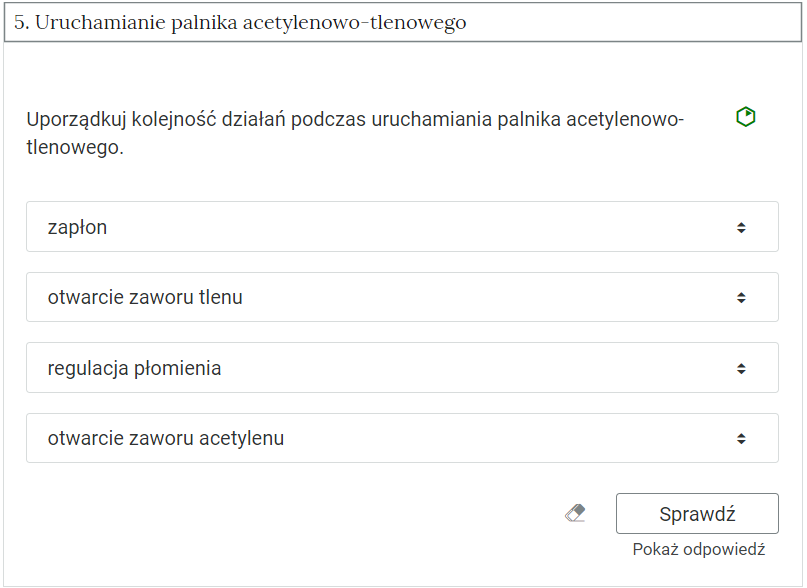Screen dimensions: 807x588
Task: Click the sort arrows on 'otwarcie zaworu tlenu'
Action: 741,296
